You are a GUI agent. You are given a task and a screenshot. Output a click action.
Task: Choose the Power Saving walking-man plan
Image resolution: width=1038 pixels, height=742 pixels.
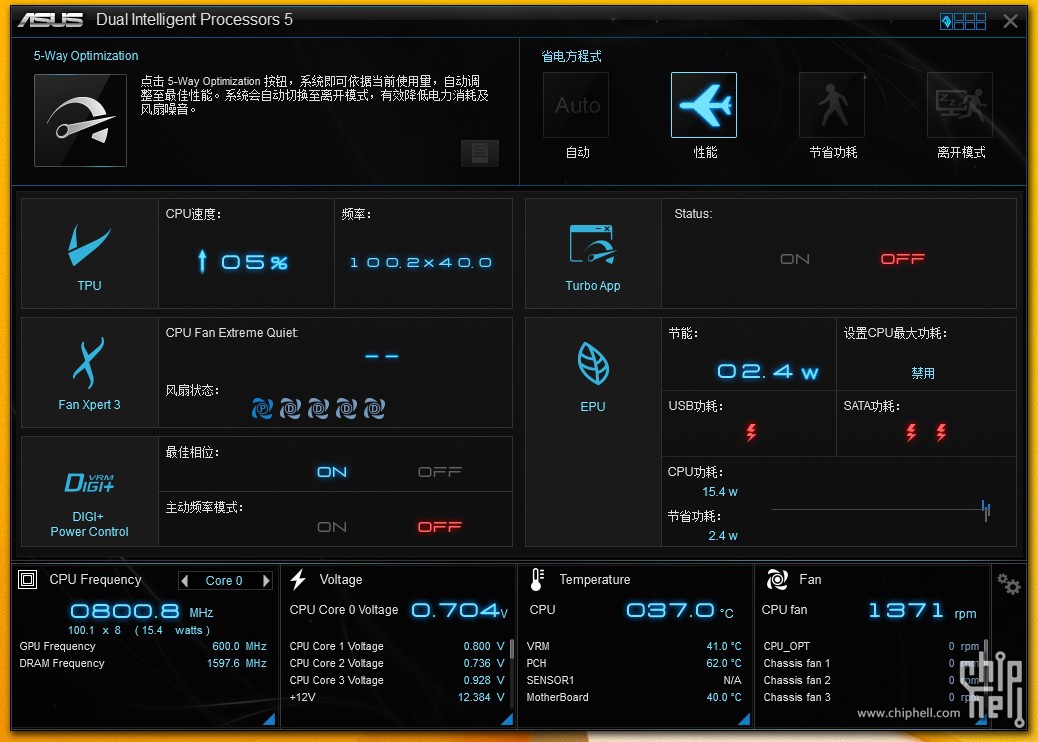(832, 105)
